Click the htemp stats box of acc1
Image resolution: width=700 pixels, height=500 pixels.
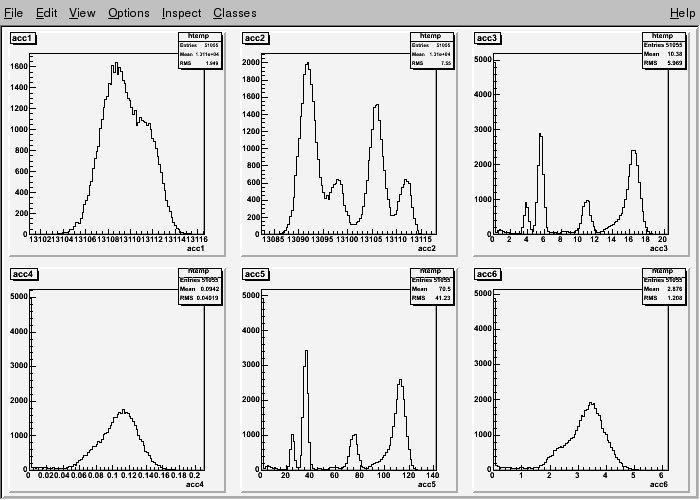coord(200,50)
